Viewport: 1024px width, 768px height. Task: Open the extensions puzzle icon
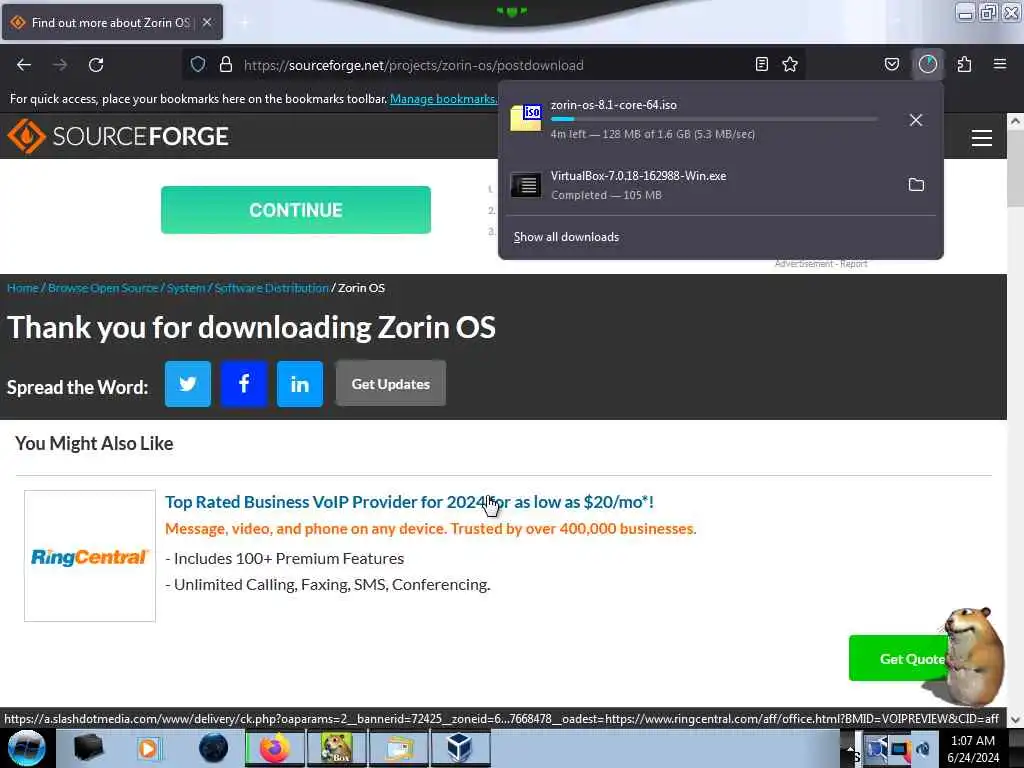964,64
